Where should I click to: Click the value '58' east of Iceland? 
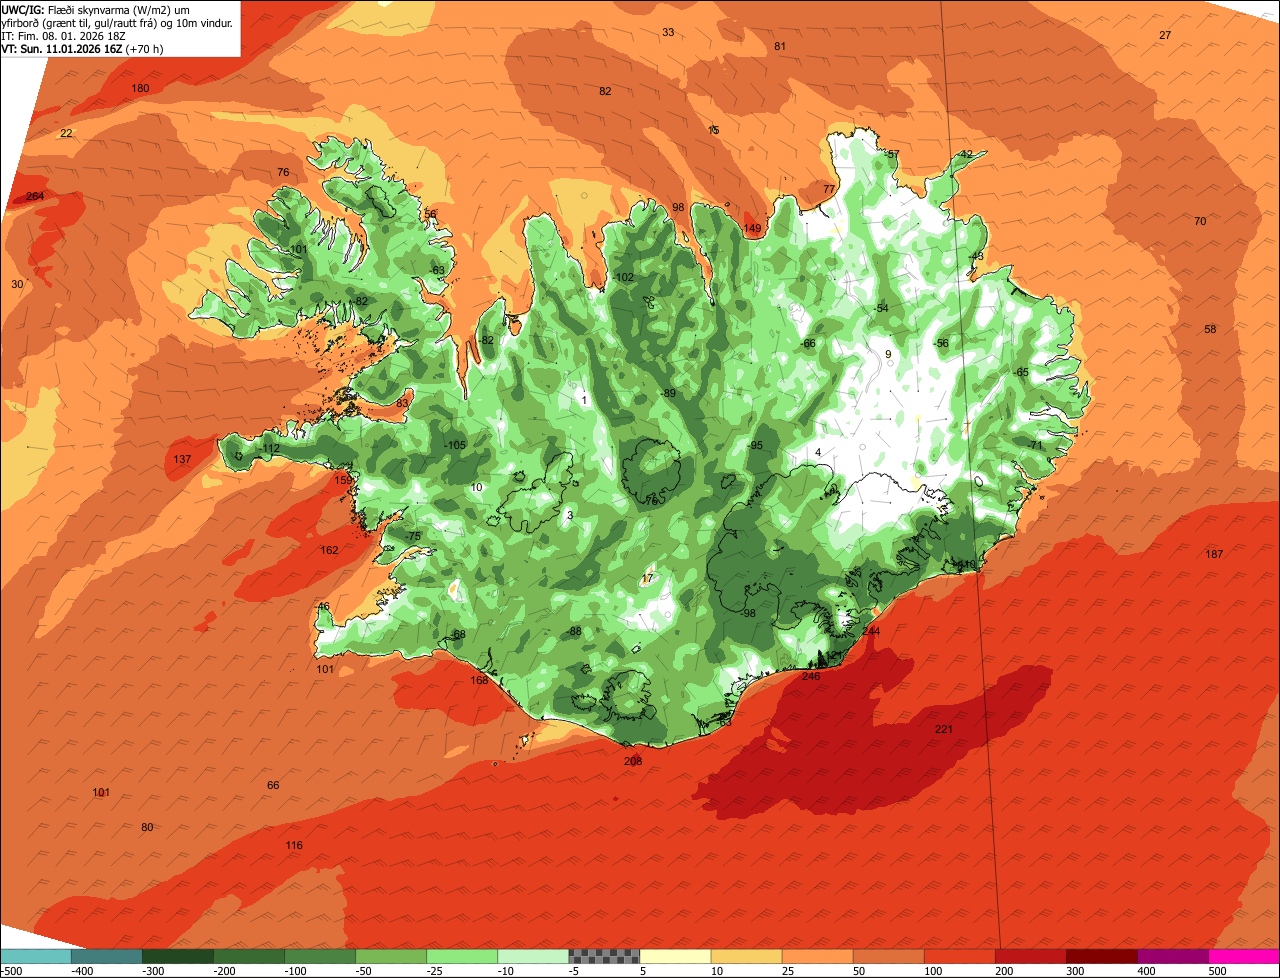tap(1210, 330)
